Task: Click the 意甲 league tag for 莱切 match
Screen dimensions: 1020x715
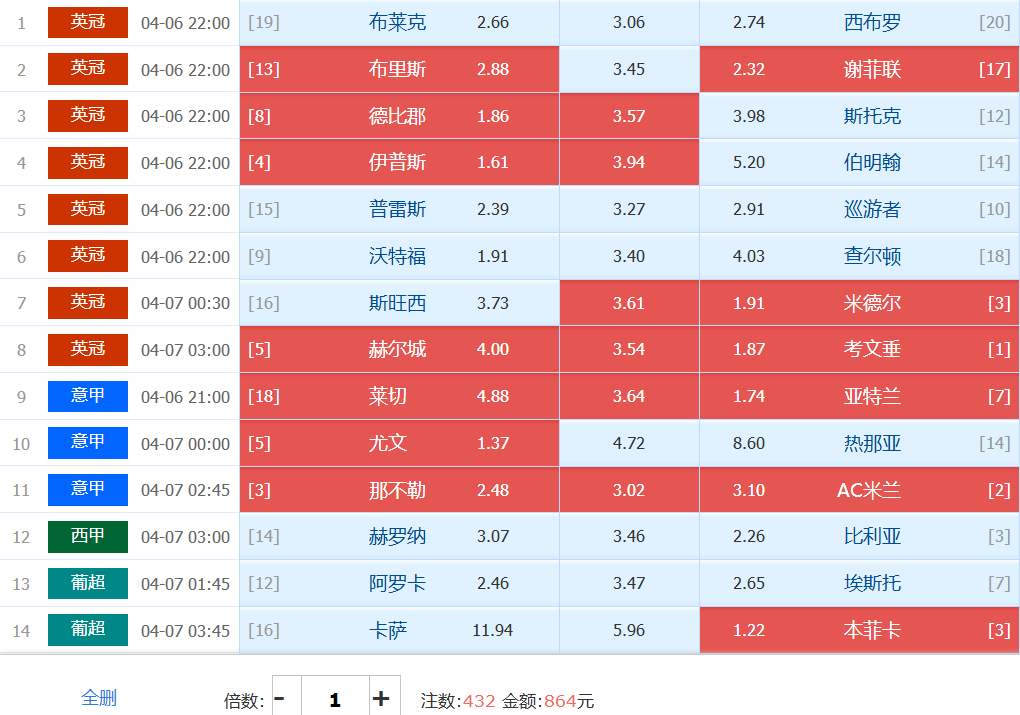Action: click(x=88, y=396)
